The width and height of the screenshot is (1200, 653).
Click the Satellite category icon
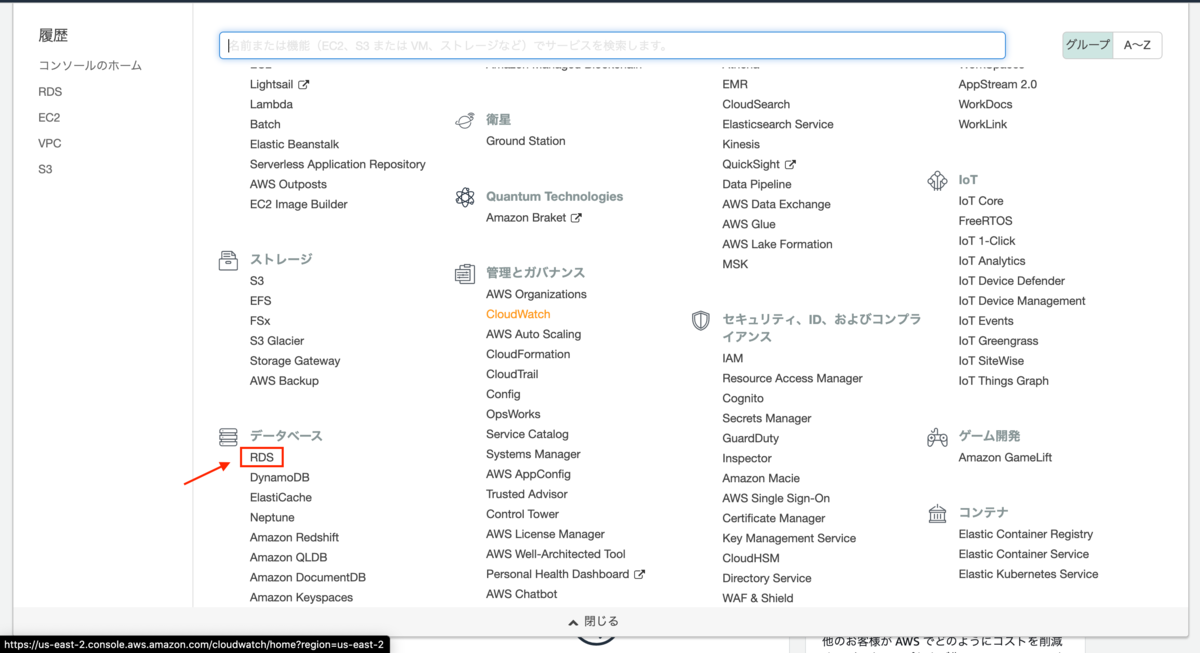click(x=464, y=120)
